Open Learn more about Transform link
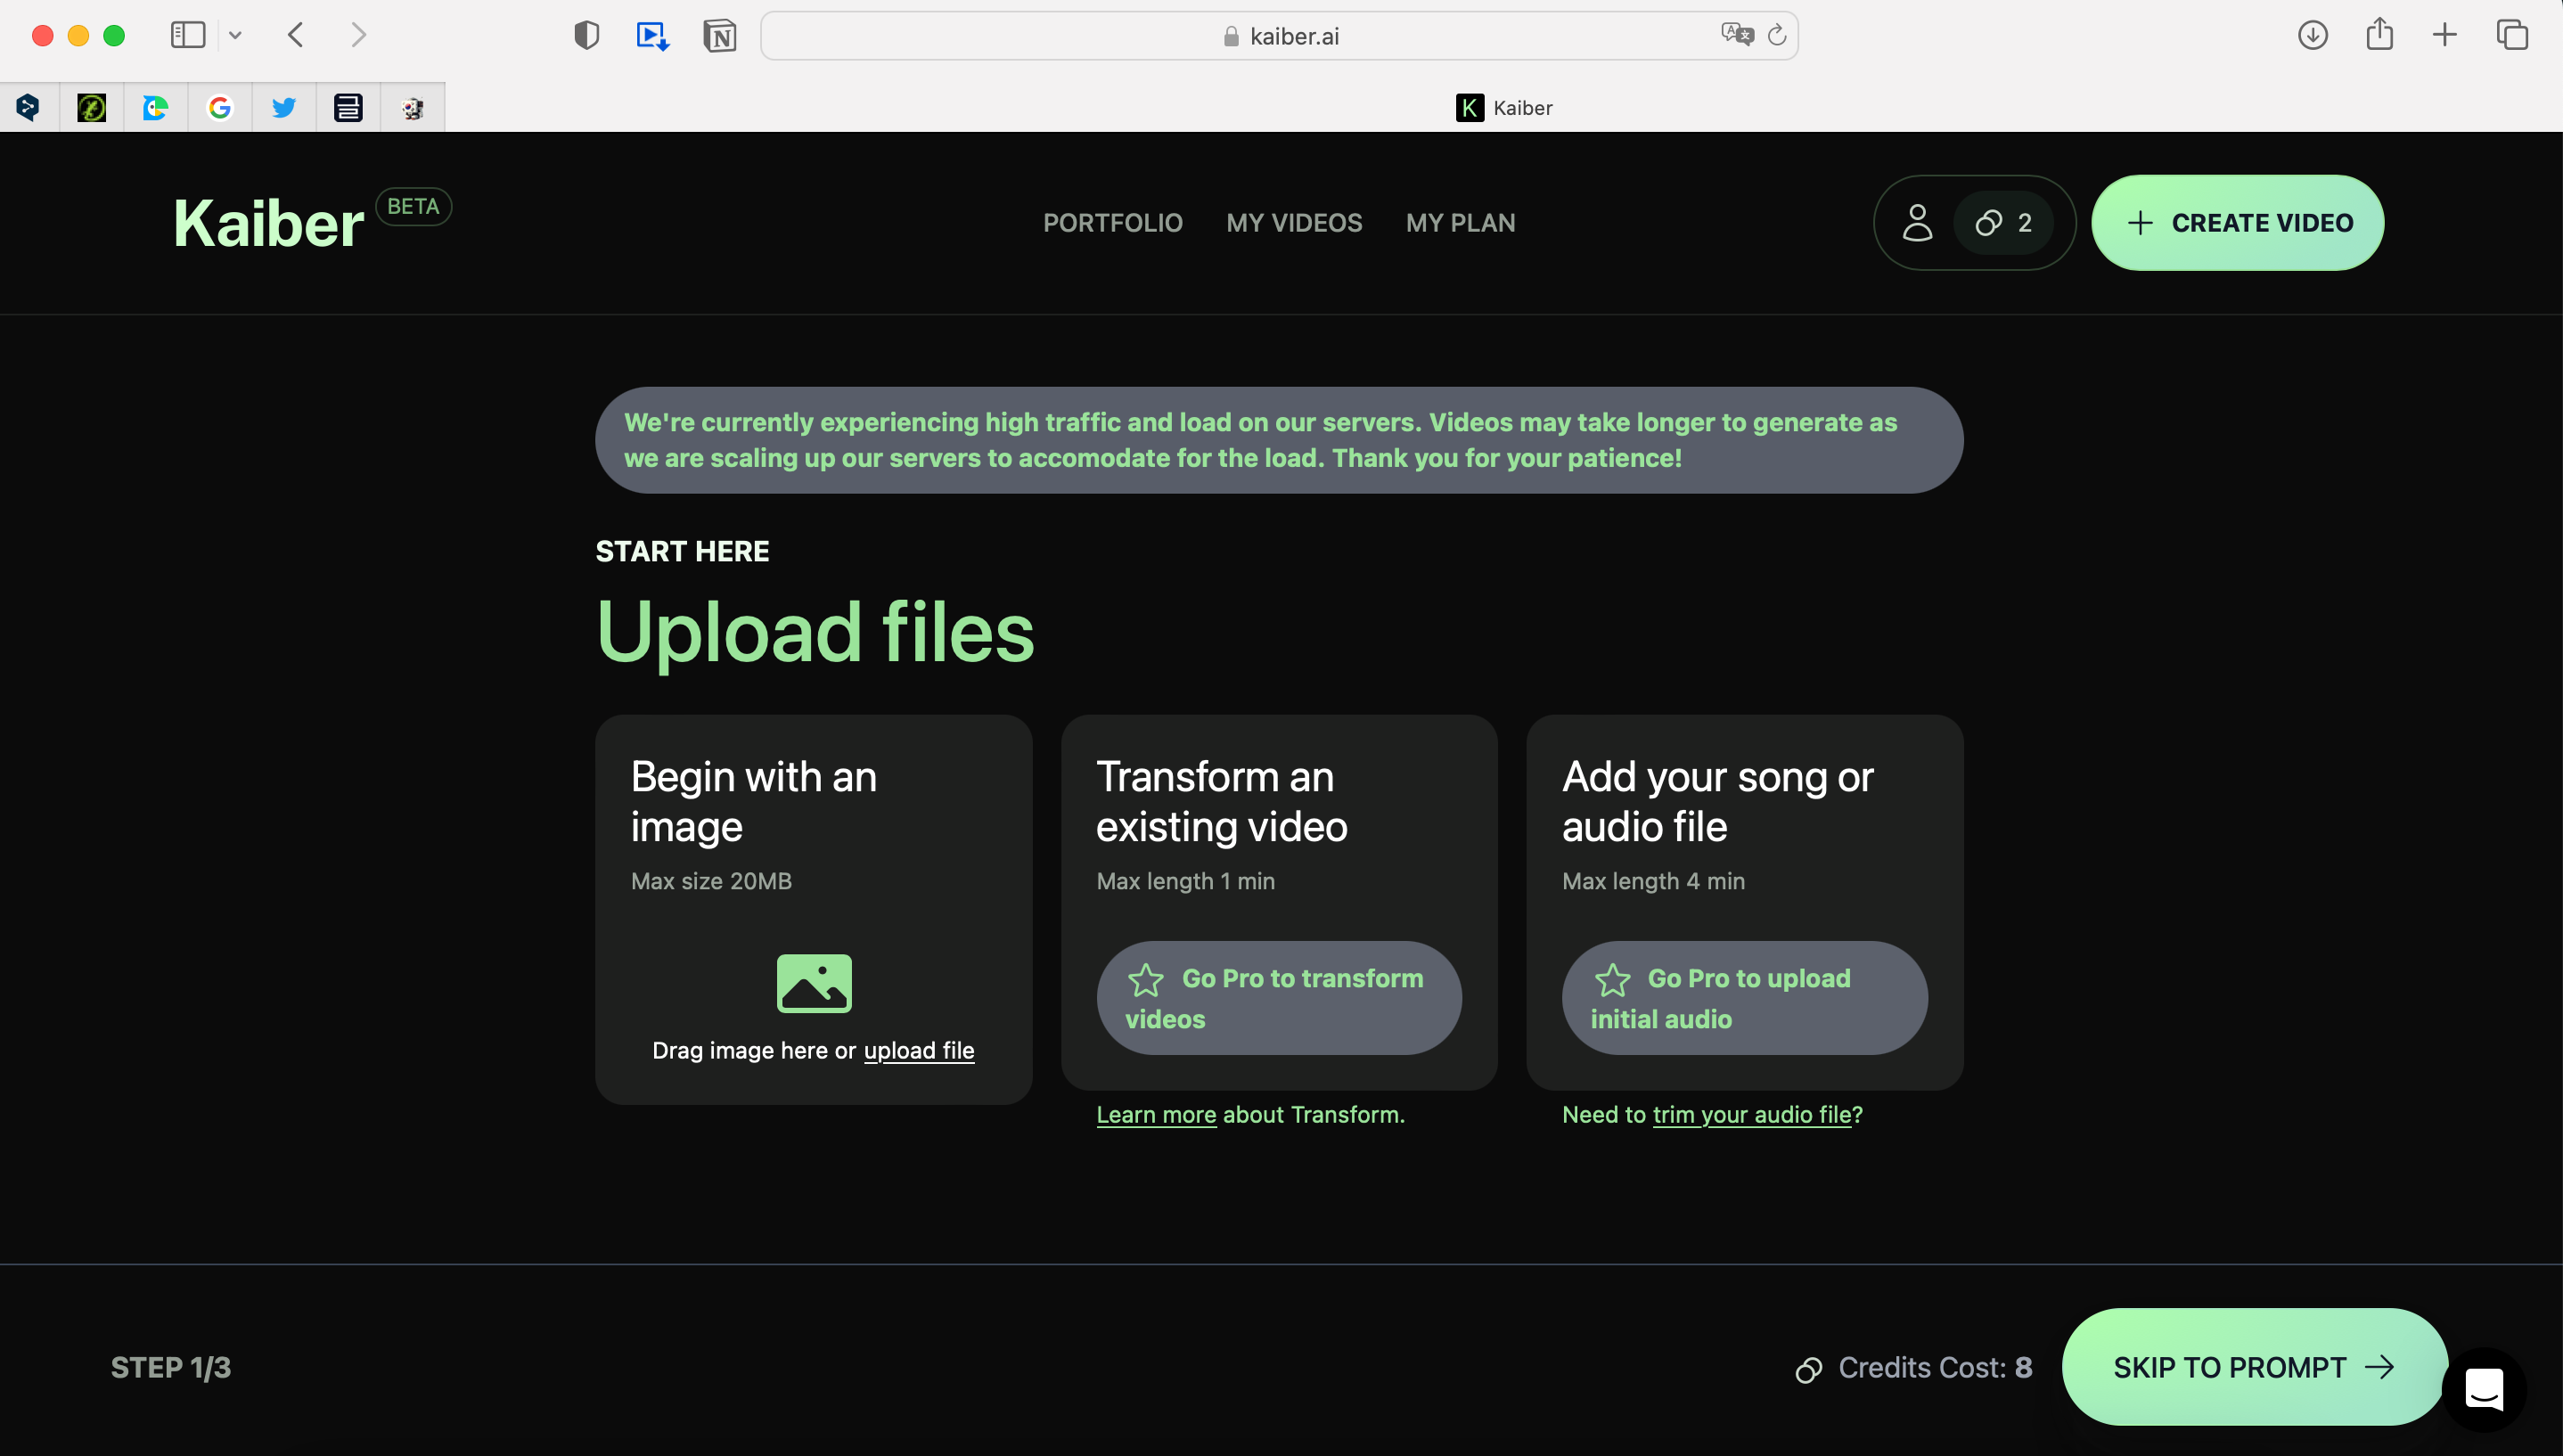This screenshot has height=1456, width=2563. (1156, 1114)
